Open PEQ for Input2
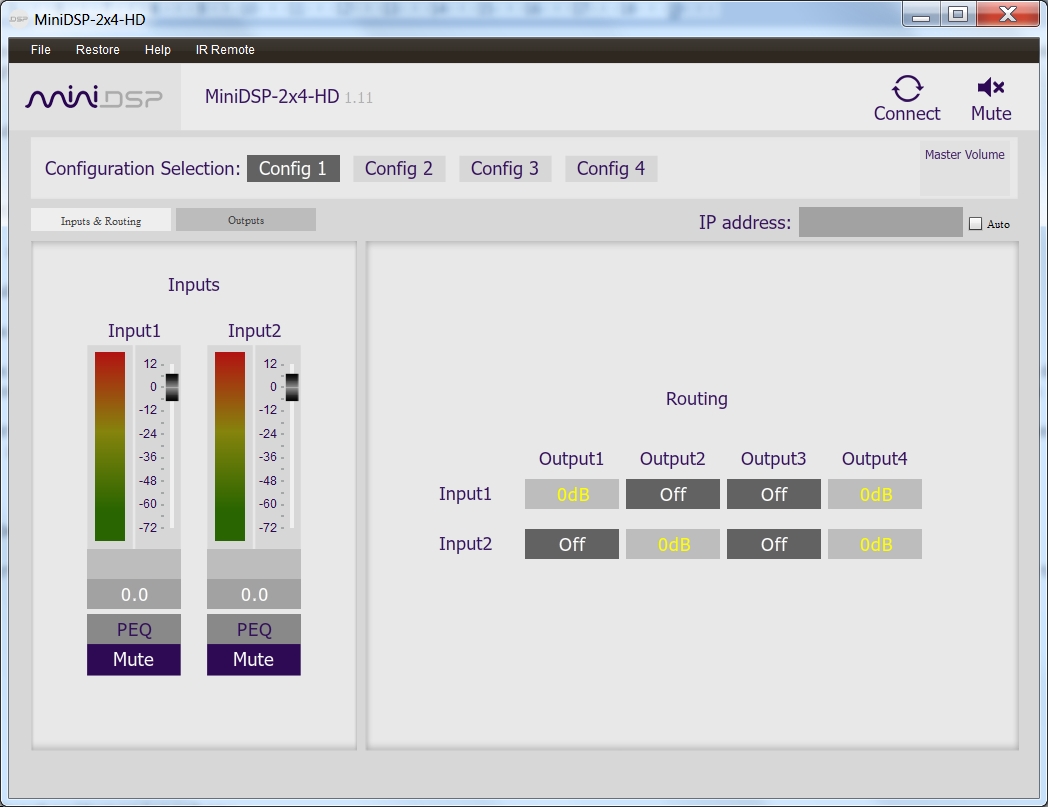The width and height of the screenshot is (1048, 807). click(x=254, y=629)
